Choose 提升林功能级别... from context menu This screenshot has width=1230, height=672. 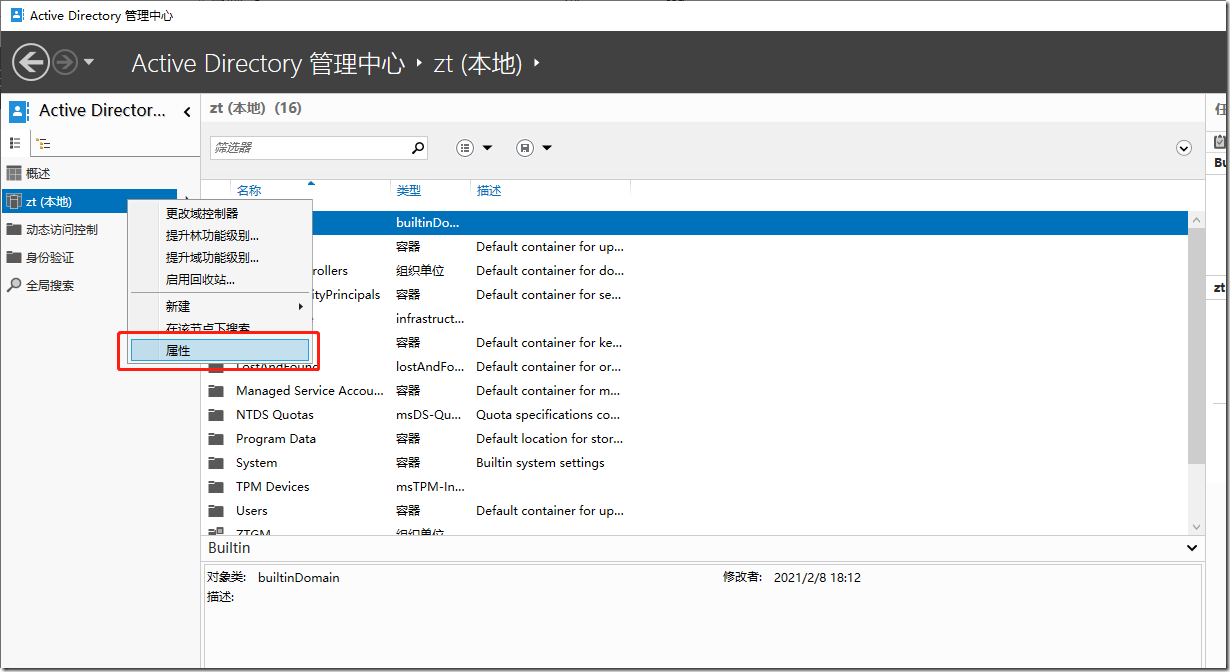[212, 236]
